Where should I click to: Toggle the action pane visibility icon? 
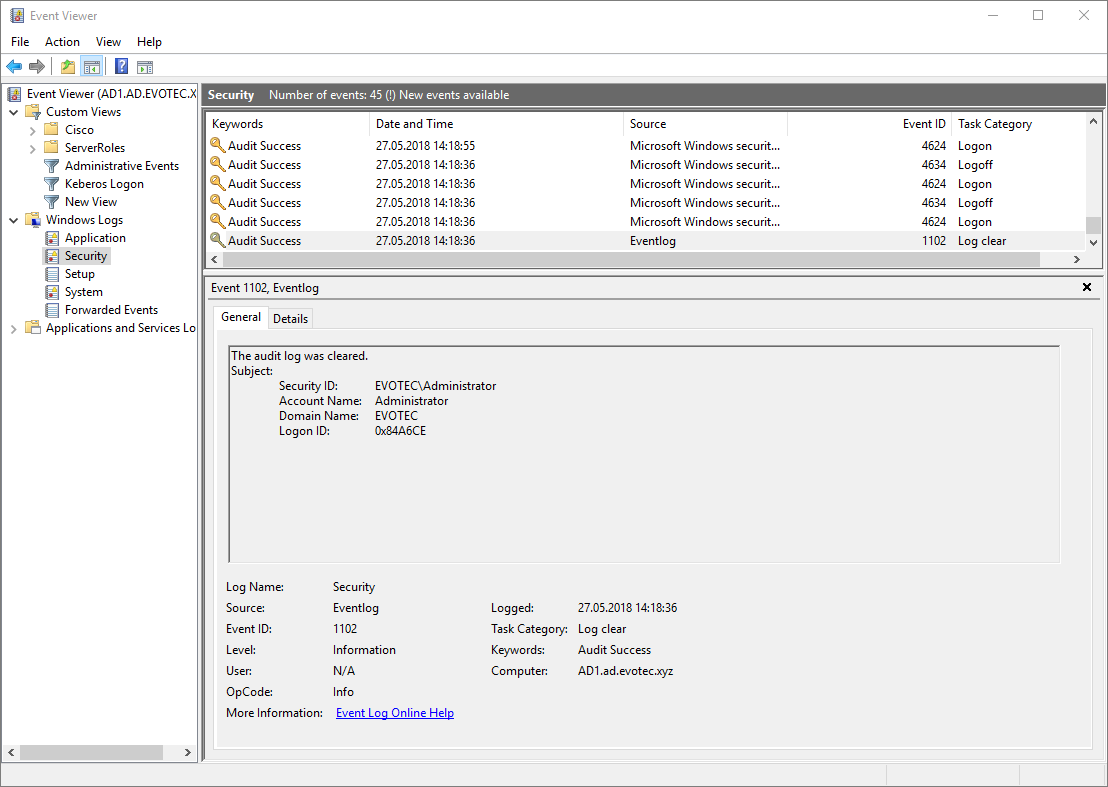point(146,66)
